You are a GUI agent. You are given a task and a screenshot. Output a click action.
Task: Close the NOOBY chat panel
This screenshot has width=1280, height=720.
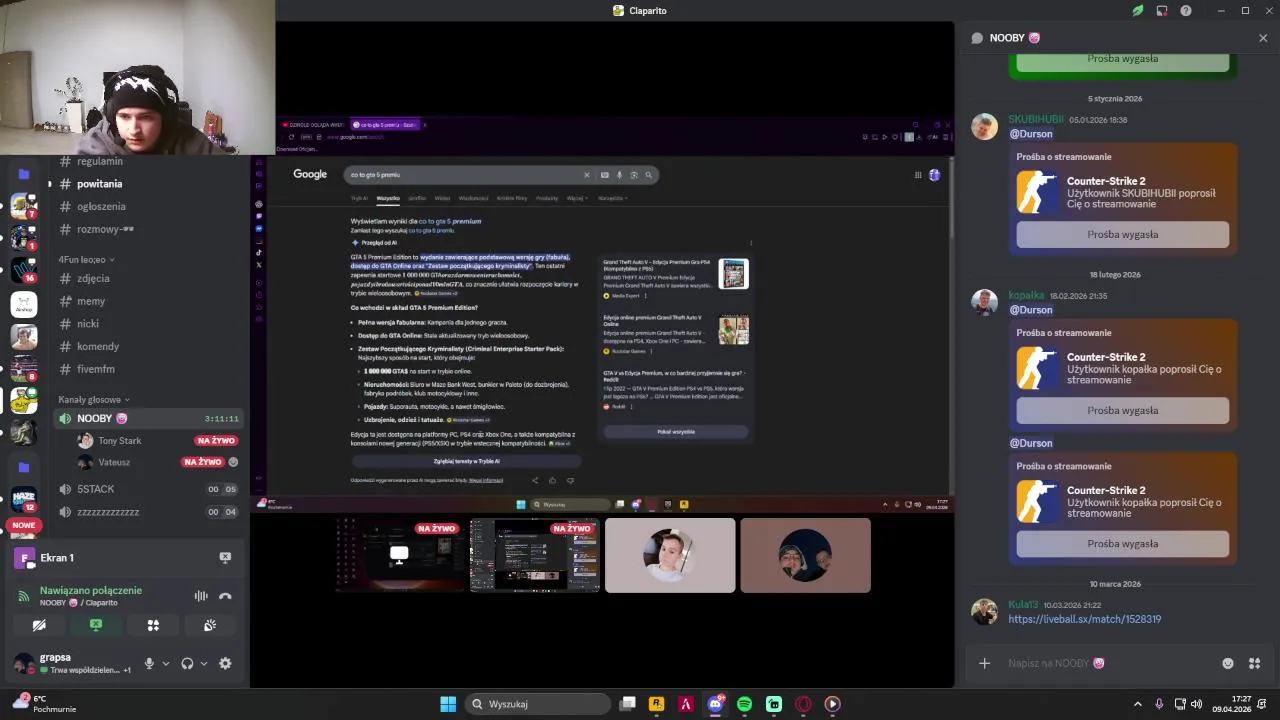tap(1263, 38)
